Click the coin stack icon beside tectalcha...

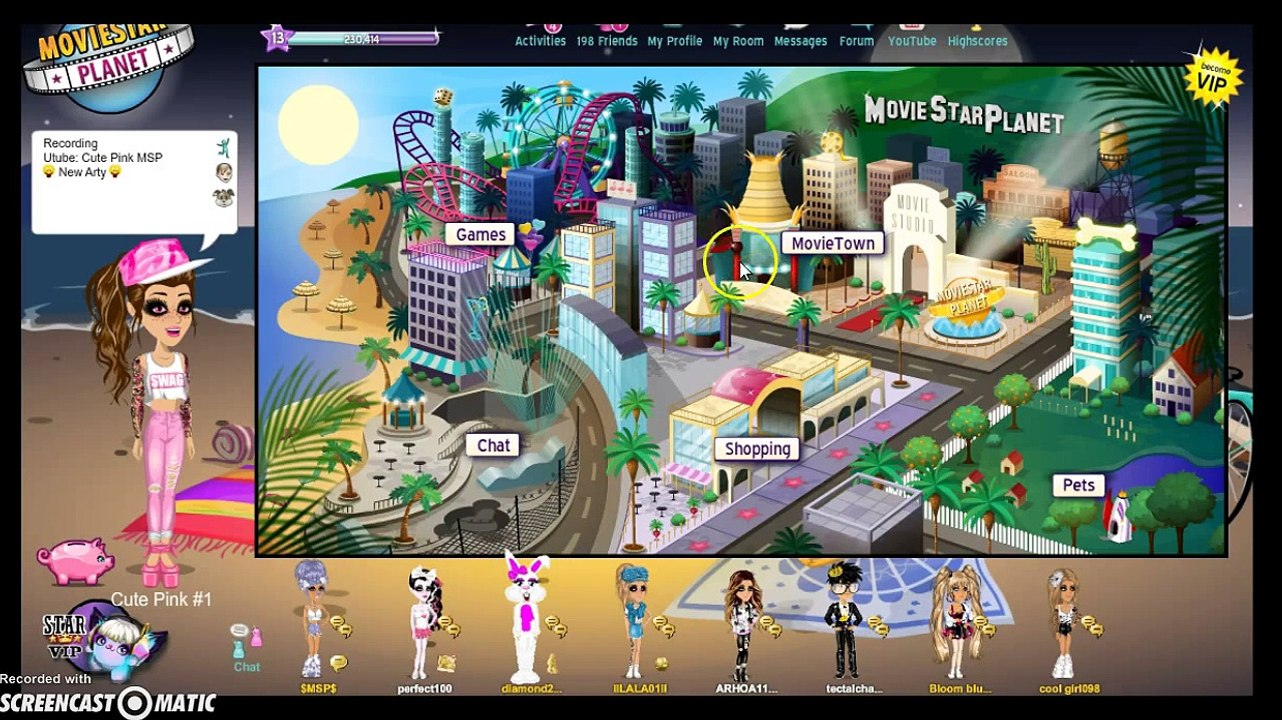pyautogui.click(x=877, y=627)
